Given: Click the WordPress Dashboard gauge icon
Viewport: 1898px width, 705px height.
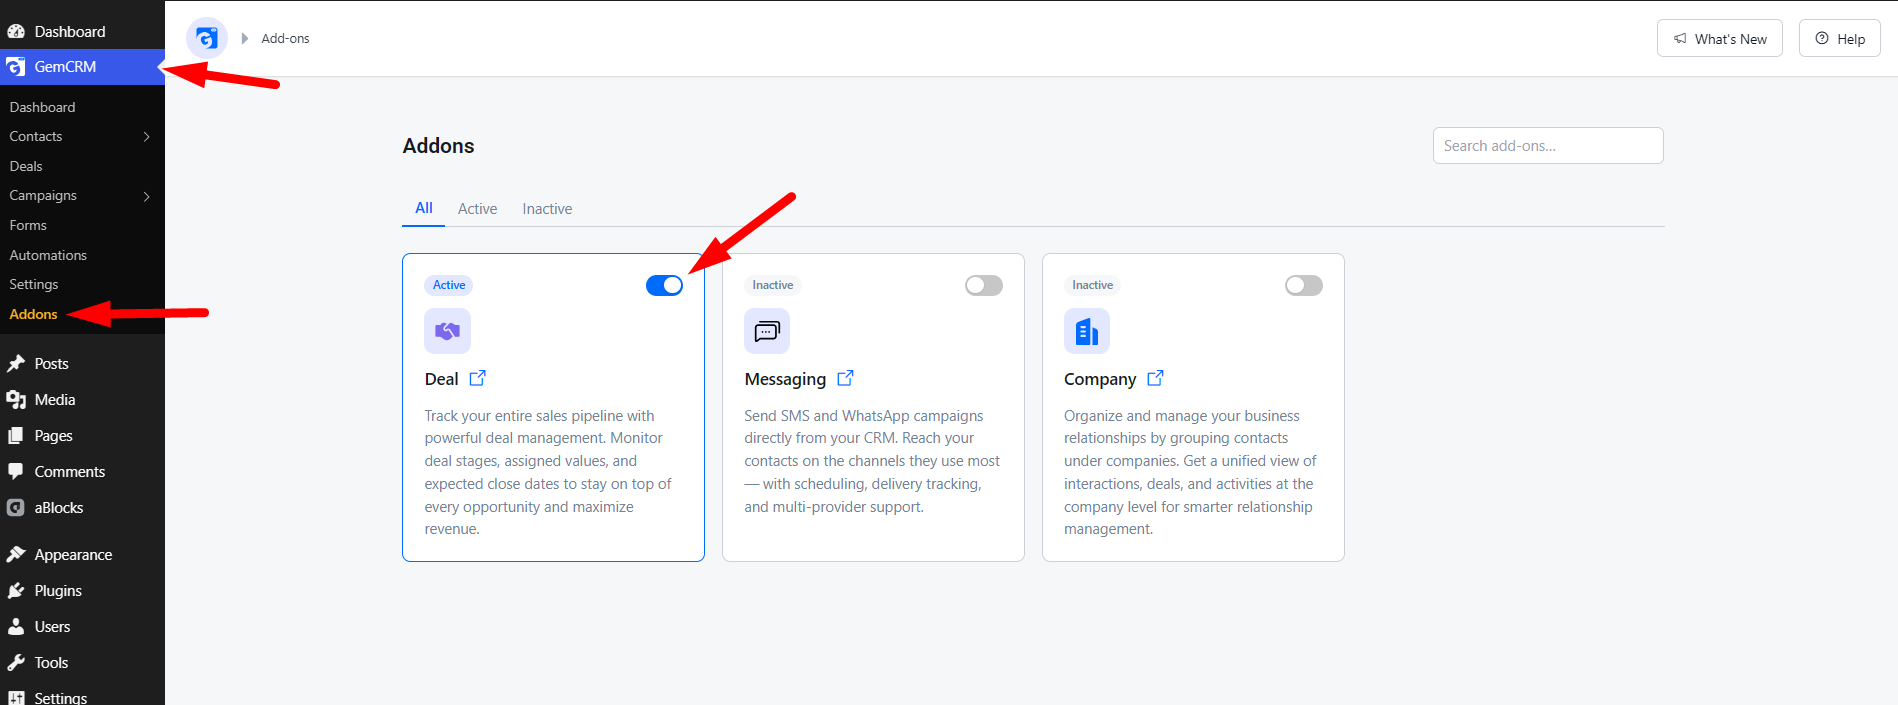Looking at the screenshot, I should [x=16, y=32].
